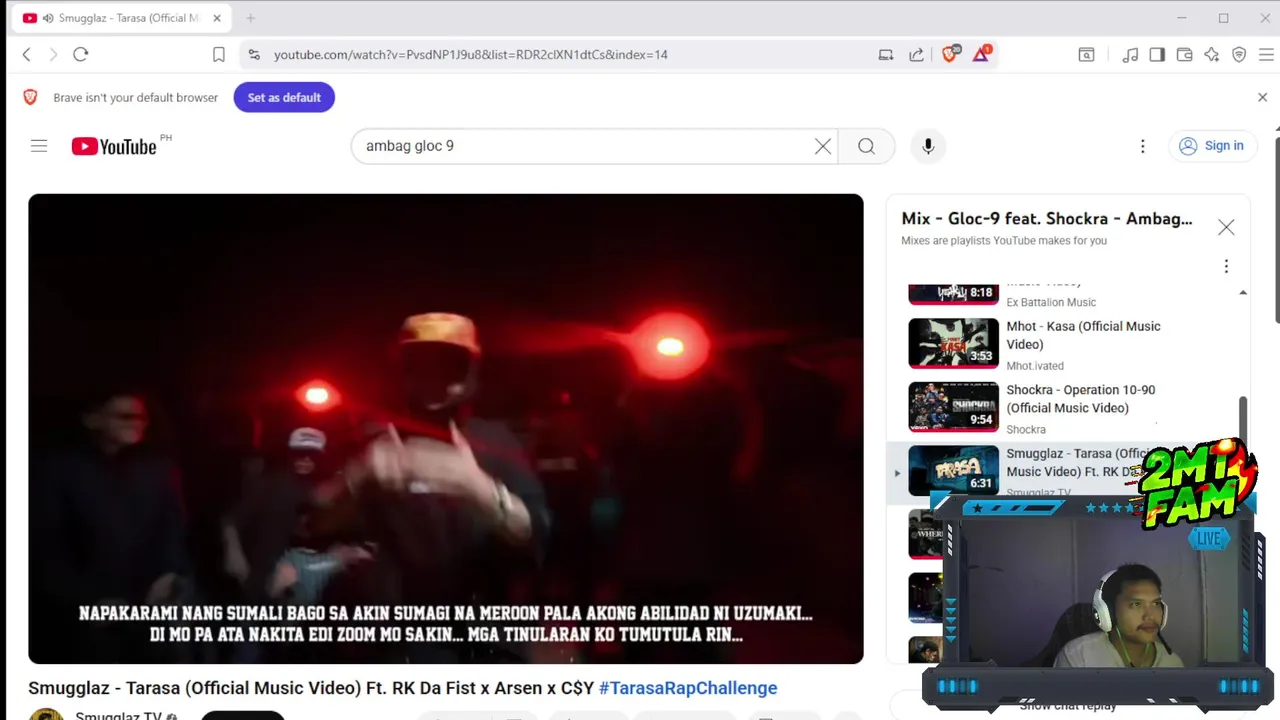This screenshot has width=1280, height=720.
Task: Share this page via the share icon
Action: pos(916,55)
